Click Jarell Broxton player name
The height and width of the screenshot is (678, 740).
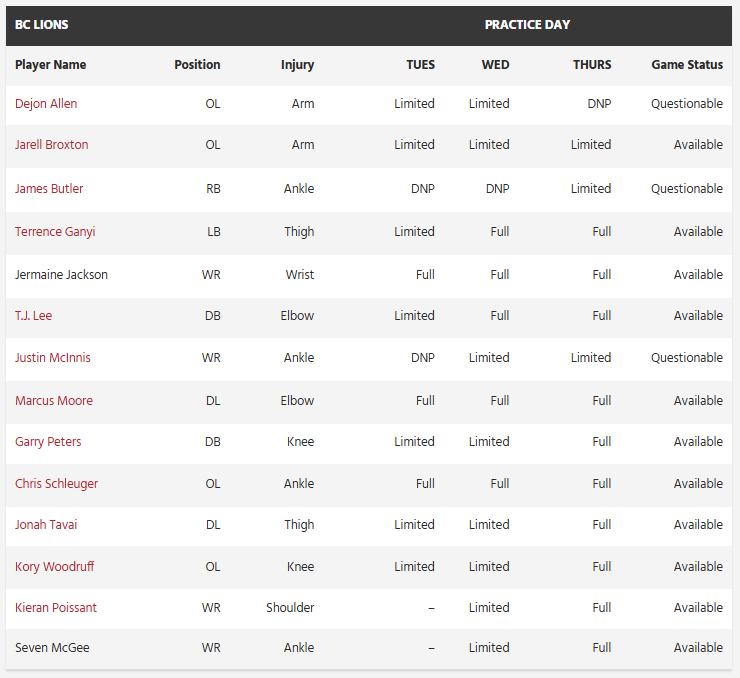pos(51,145)
